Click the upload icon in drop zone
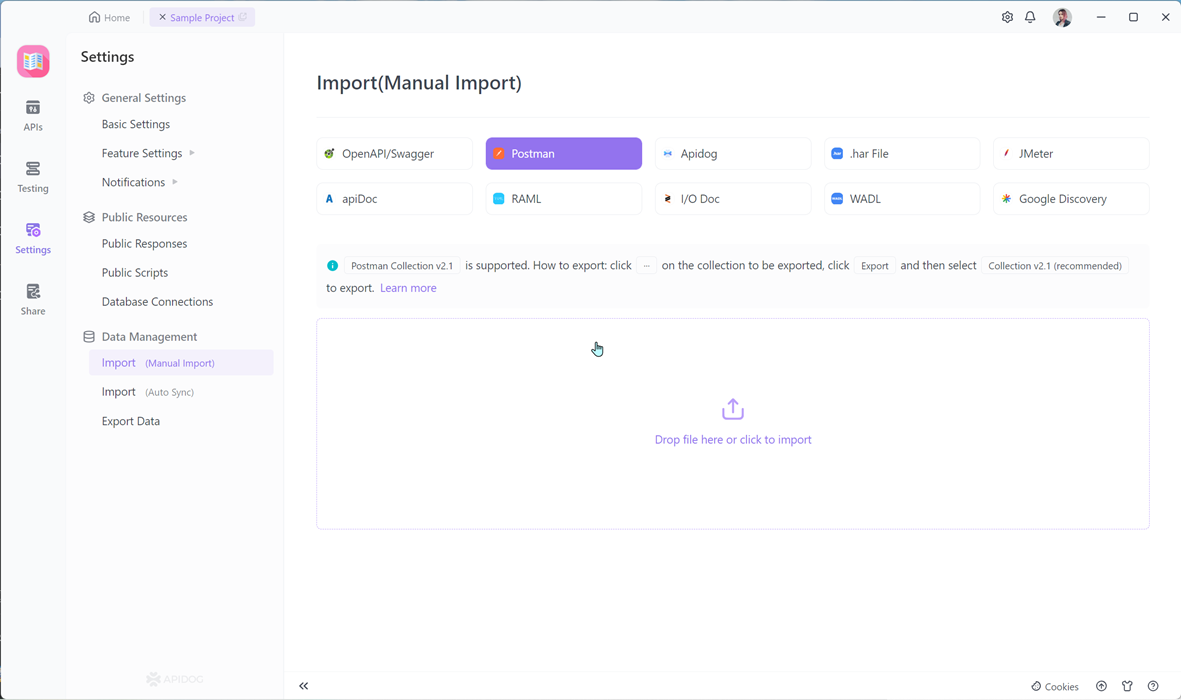Viewport: 1181px width, 700px height. tap(733, 409)
